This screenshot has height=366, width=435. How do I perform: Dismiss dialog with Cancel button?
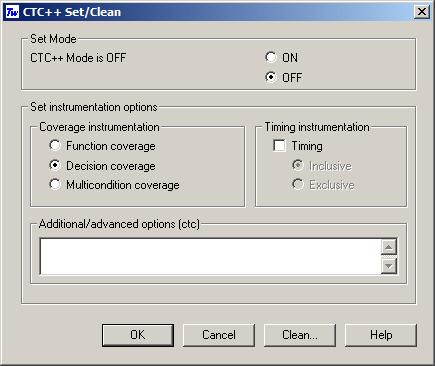pyautogui.click(x=219, y=335)
